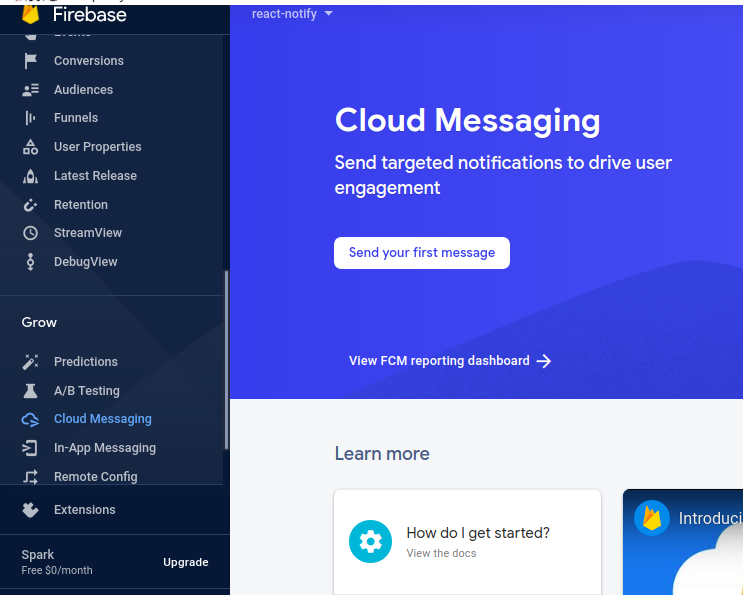This screenshot has width=743, height=595.
Task: Click Free $0/month text
Action: [x=57, y=570]
